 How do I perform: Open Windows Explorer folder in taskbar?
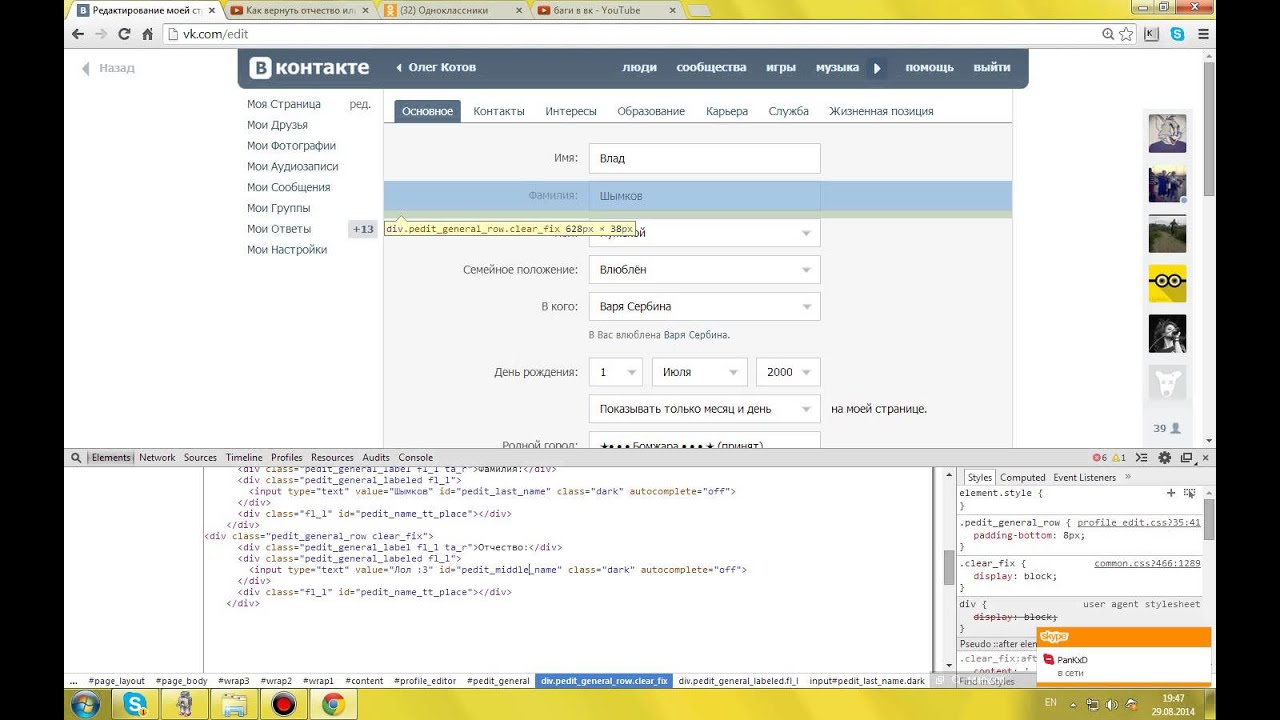pyautogui.click(x=234, y=704)
